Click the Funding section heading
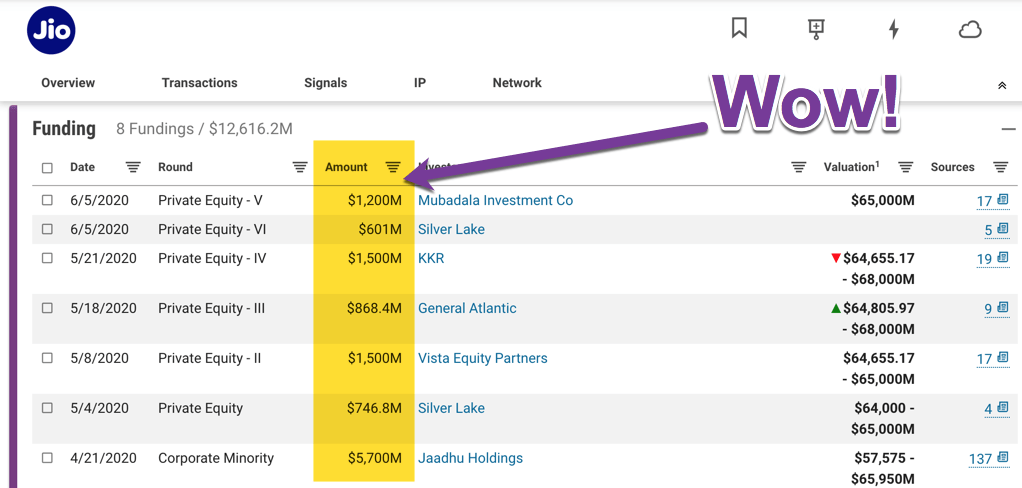This screenshot has height=488, width=1022. click(64, 128)
